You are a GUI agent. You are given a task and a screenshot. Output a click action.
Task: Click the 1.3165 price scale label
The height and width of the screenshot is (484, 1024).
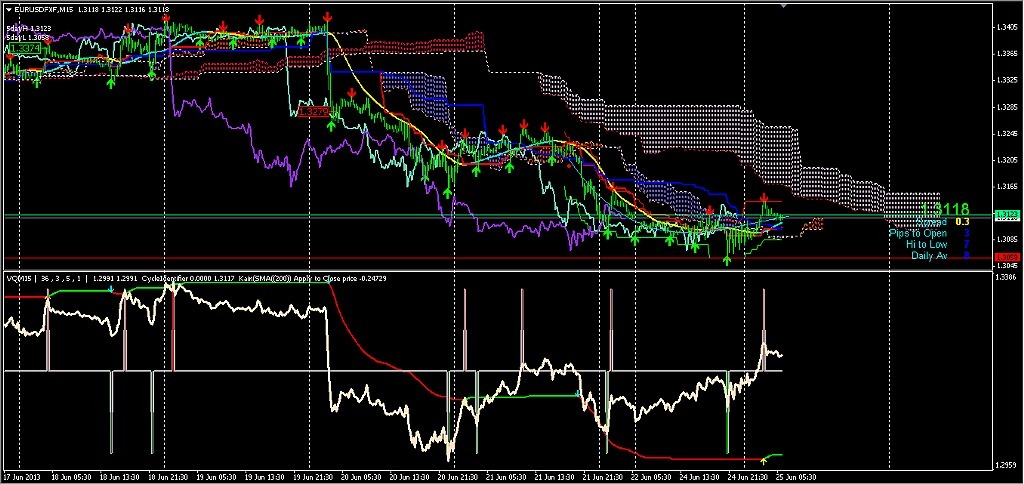point(1006,187)
